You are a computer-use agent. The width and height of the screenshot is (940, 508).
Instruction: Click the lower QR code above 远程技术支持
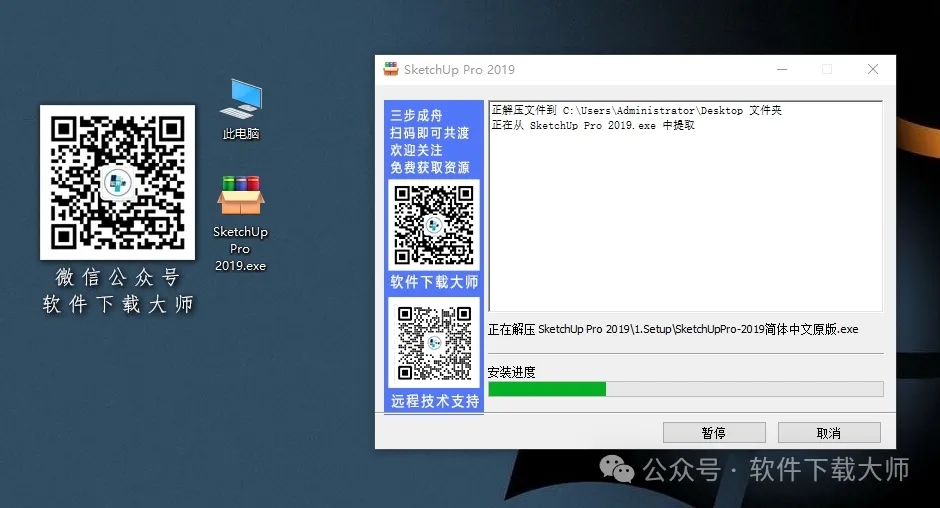(434, 342)
